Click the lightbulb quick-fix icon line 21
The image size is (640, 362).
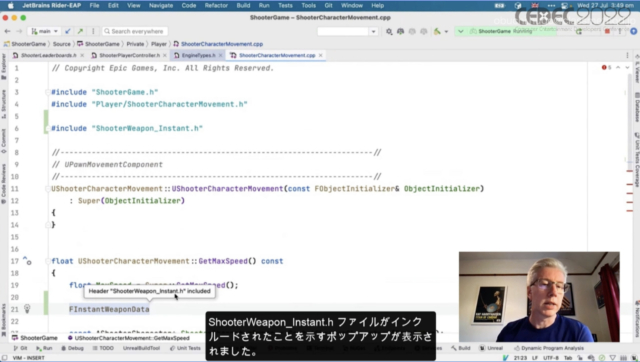(x=27, y=309)
